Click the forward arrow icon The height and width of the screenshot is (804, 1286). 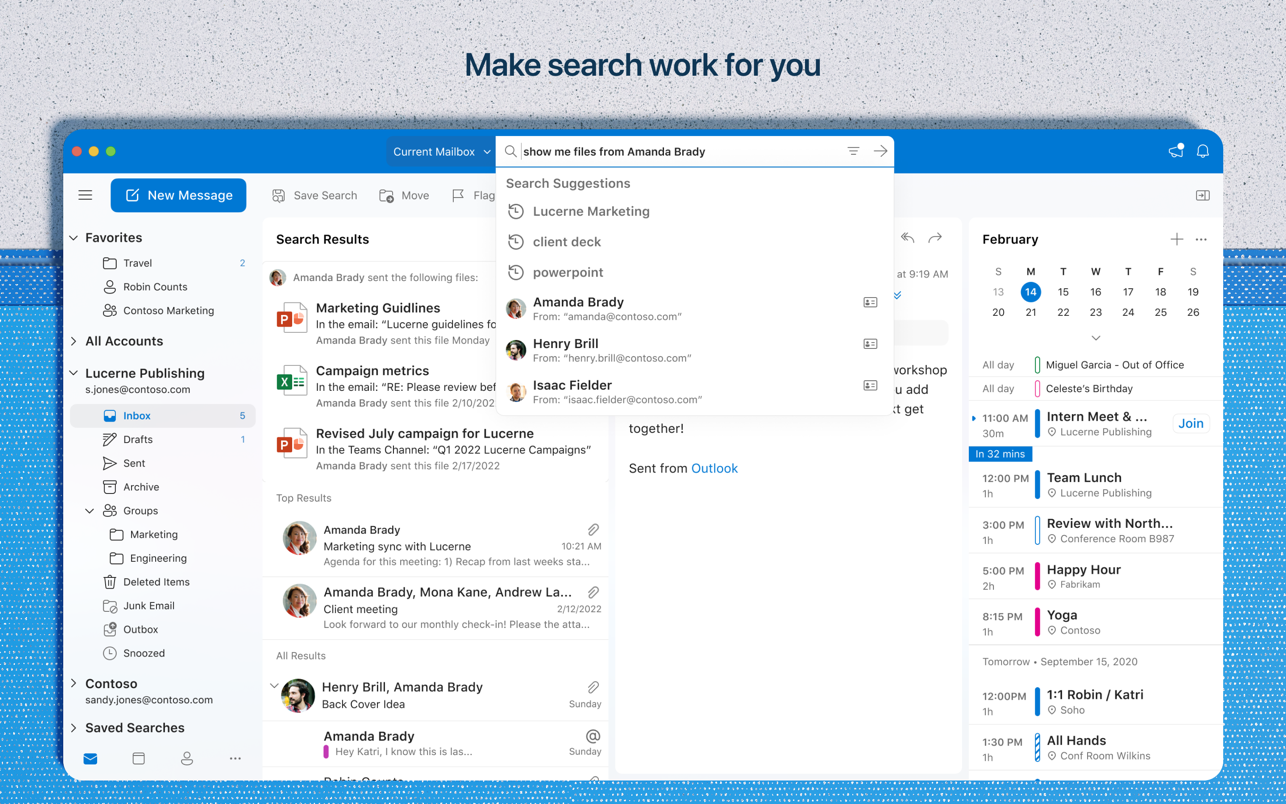pos(935,239)
